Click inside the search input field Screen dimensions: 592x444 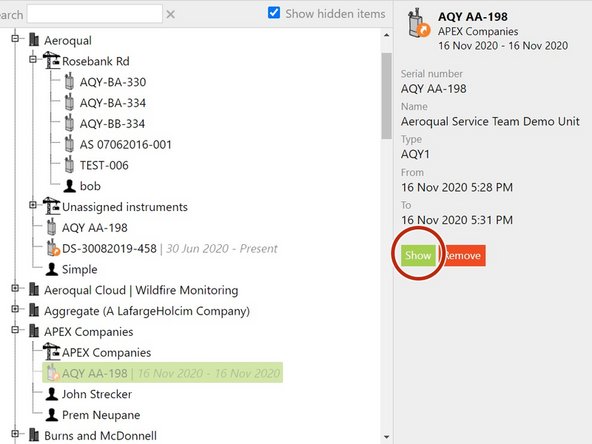(x=95, y=14)
